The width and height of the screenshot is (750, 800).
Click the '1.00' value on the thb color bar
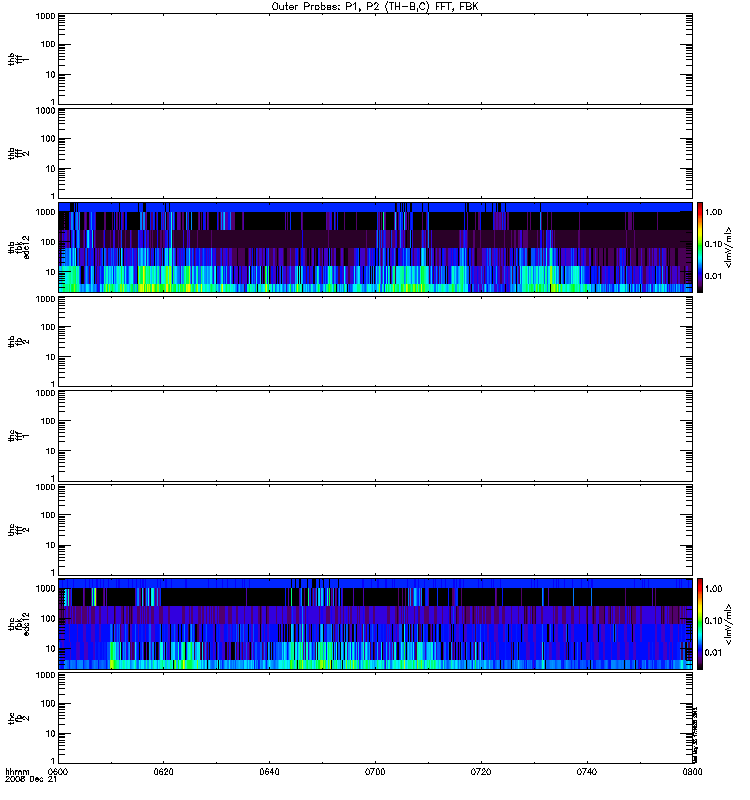pos(713,212)
